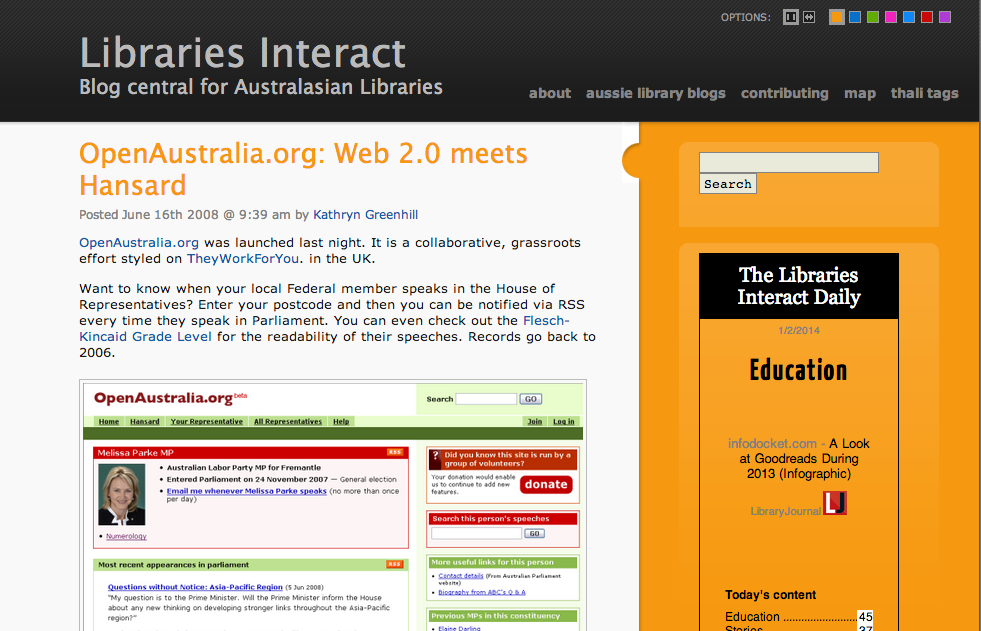This screenshot has height=631, width=981.
Task: Switch theme to dark blue color swatch
Action: click(855, 18)
